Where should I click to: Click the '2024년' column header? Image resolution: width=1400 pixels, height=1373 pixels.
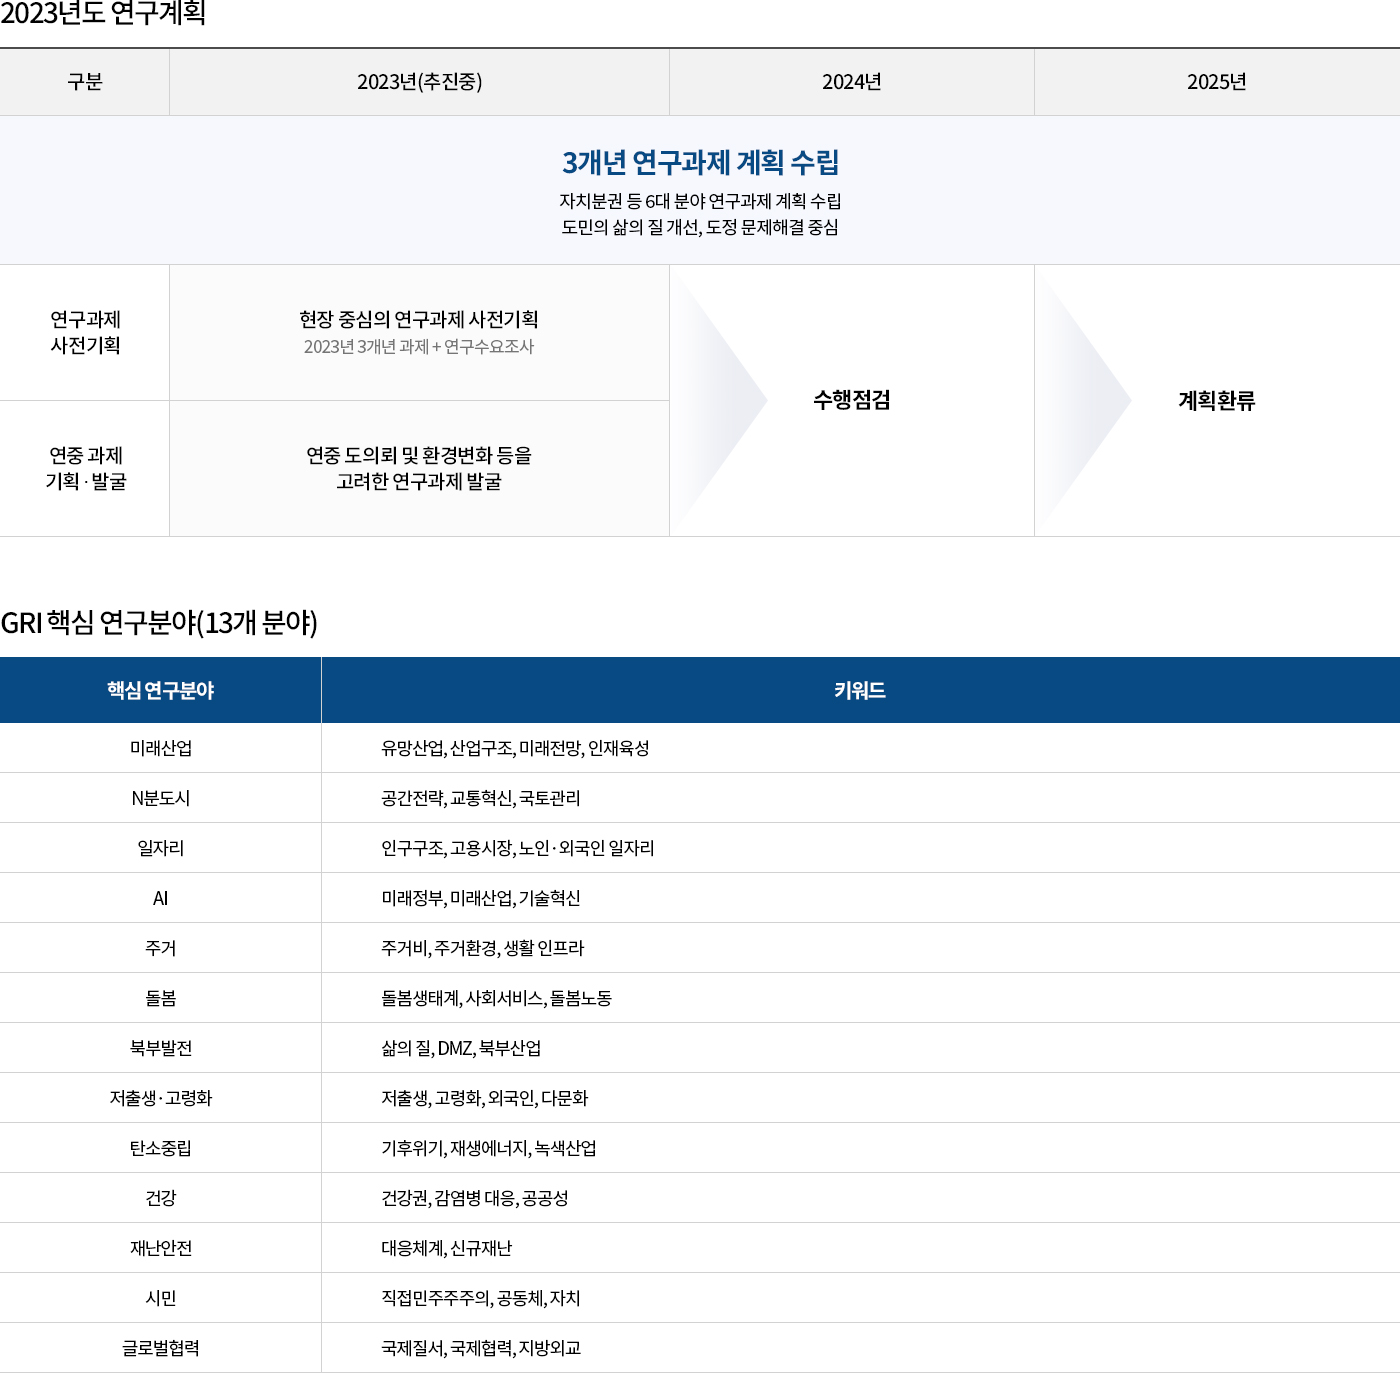(852, 82)
